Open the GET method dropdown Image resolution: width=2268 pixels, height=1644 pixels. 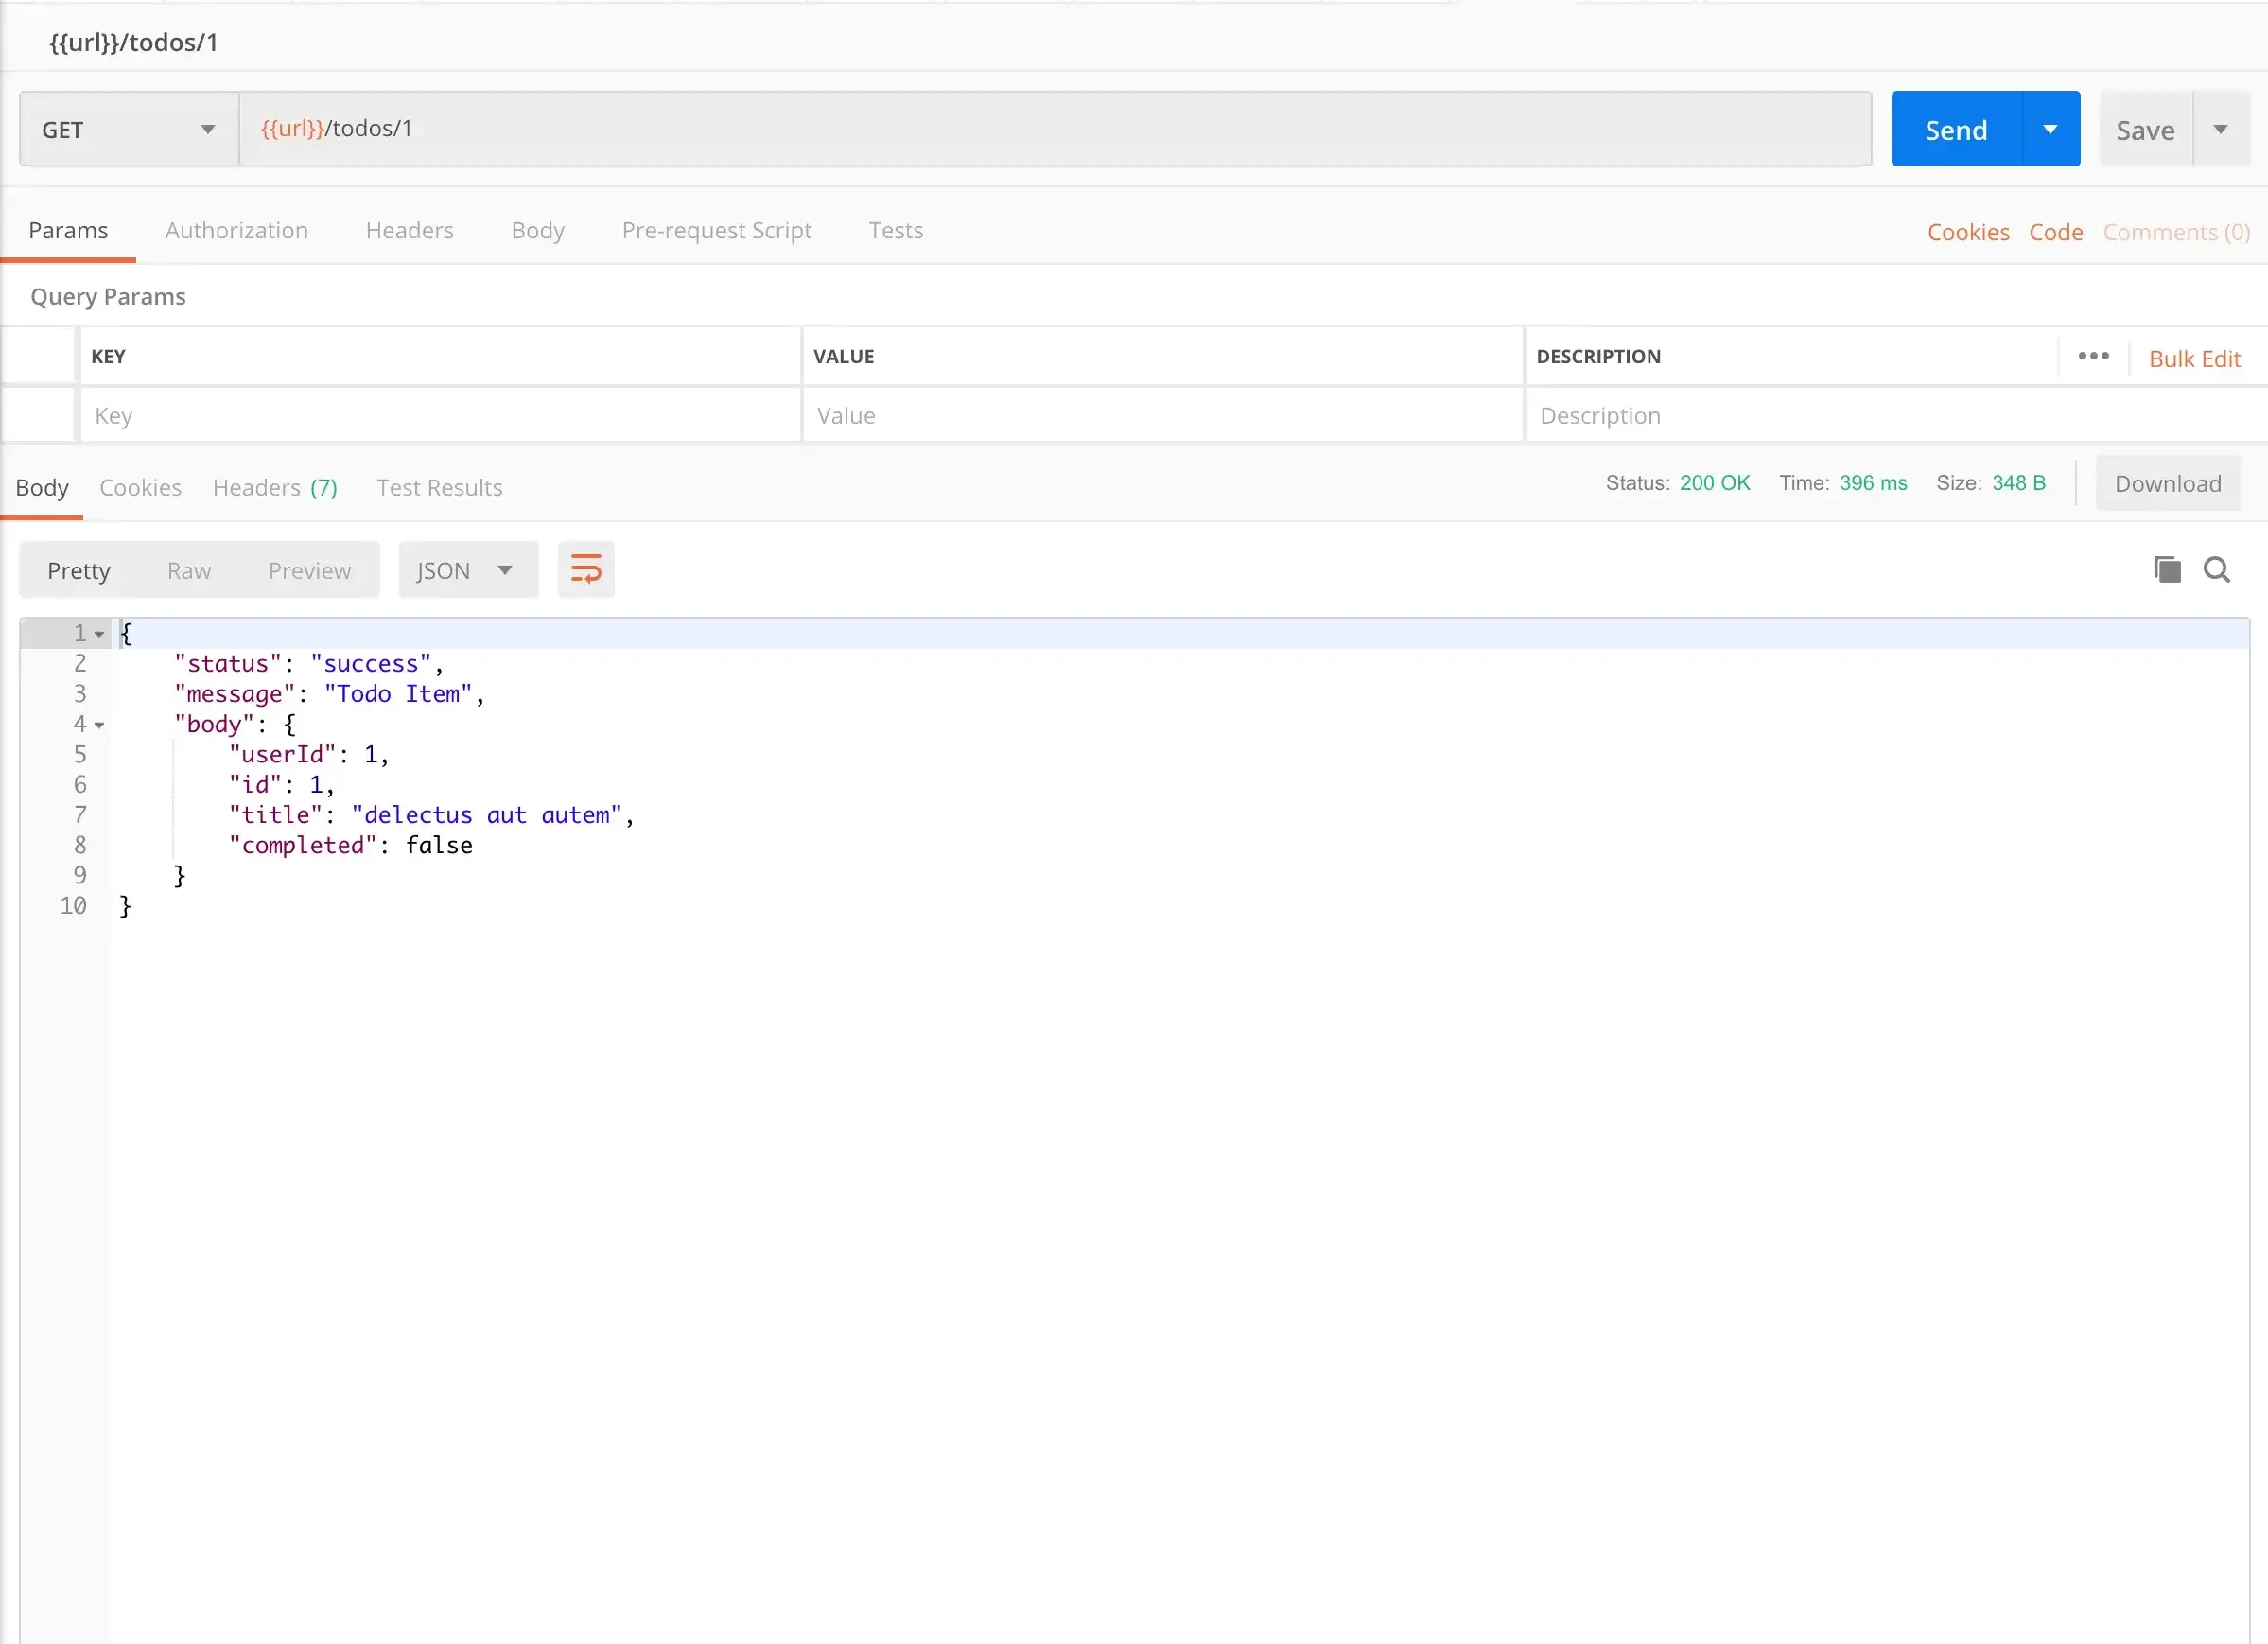(128, 129)
